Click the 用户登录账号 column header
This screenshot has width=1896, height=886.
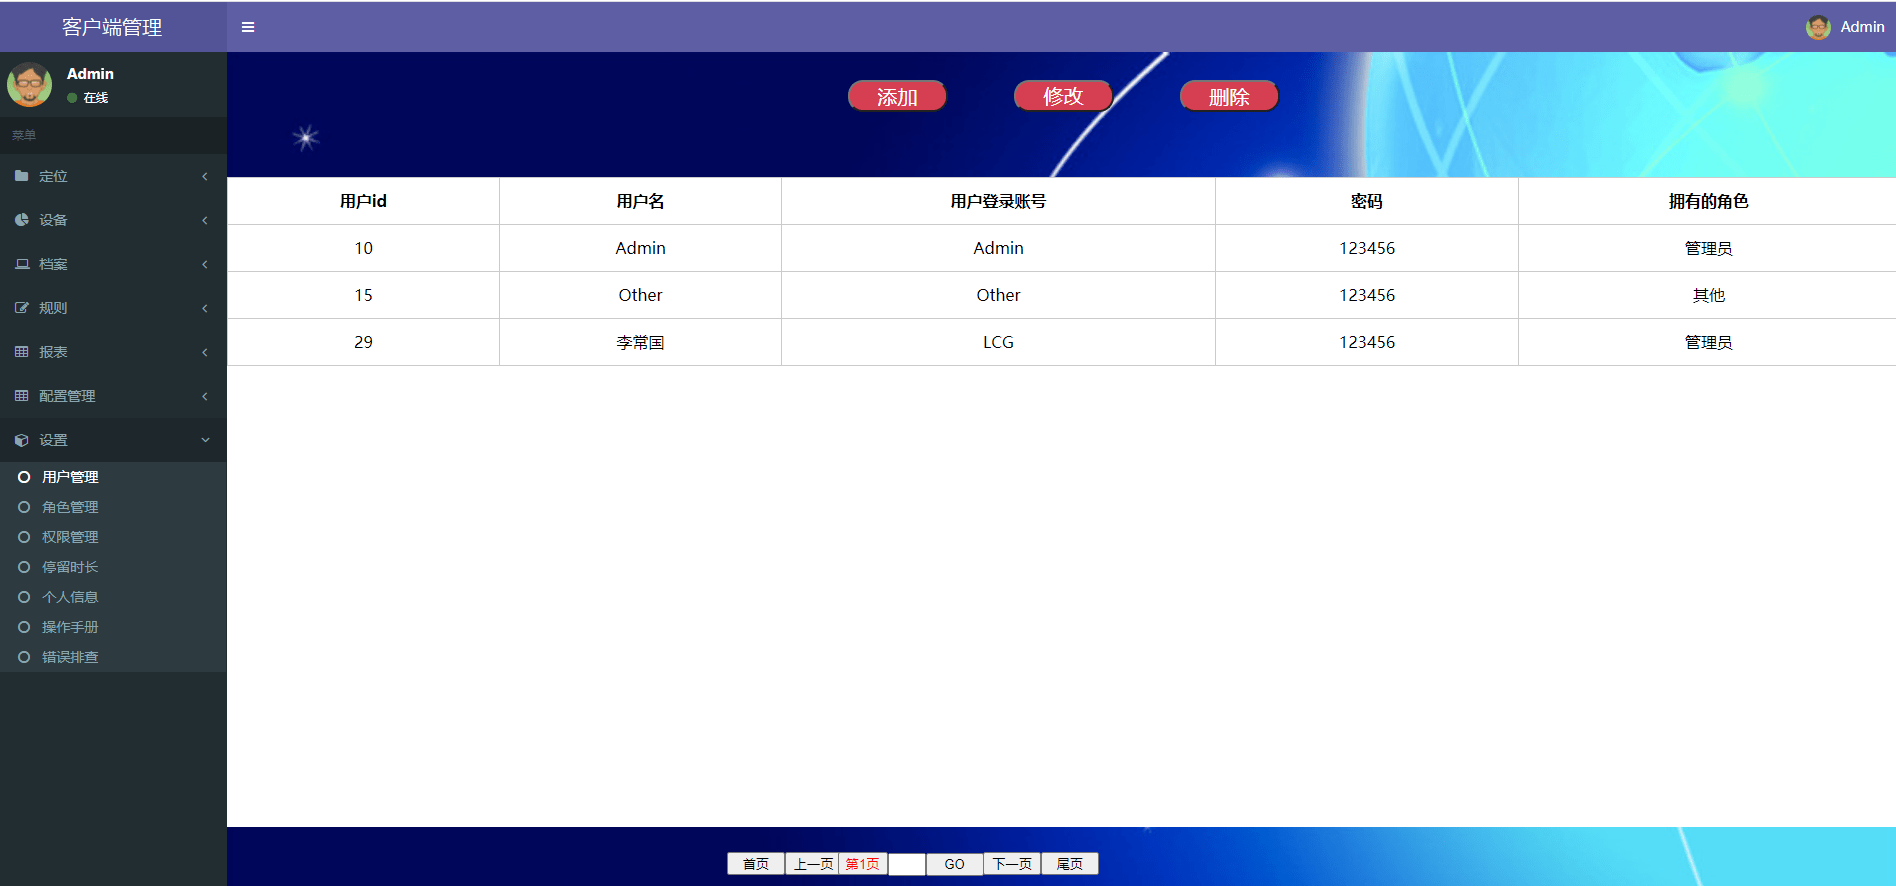(998, 201)
